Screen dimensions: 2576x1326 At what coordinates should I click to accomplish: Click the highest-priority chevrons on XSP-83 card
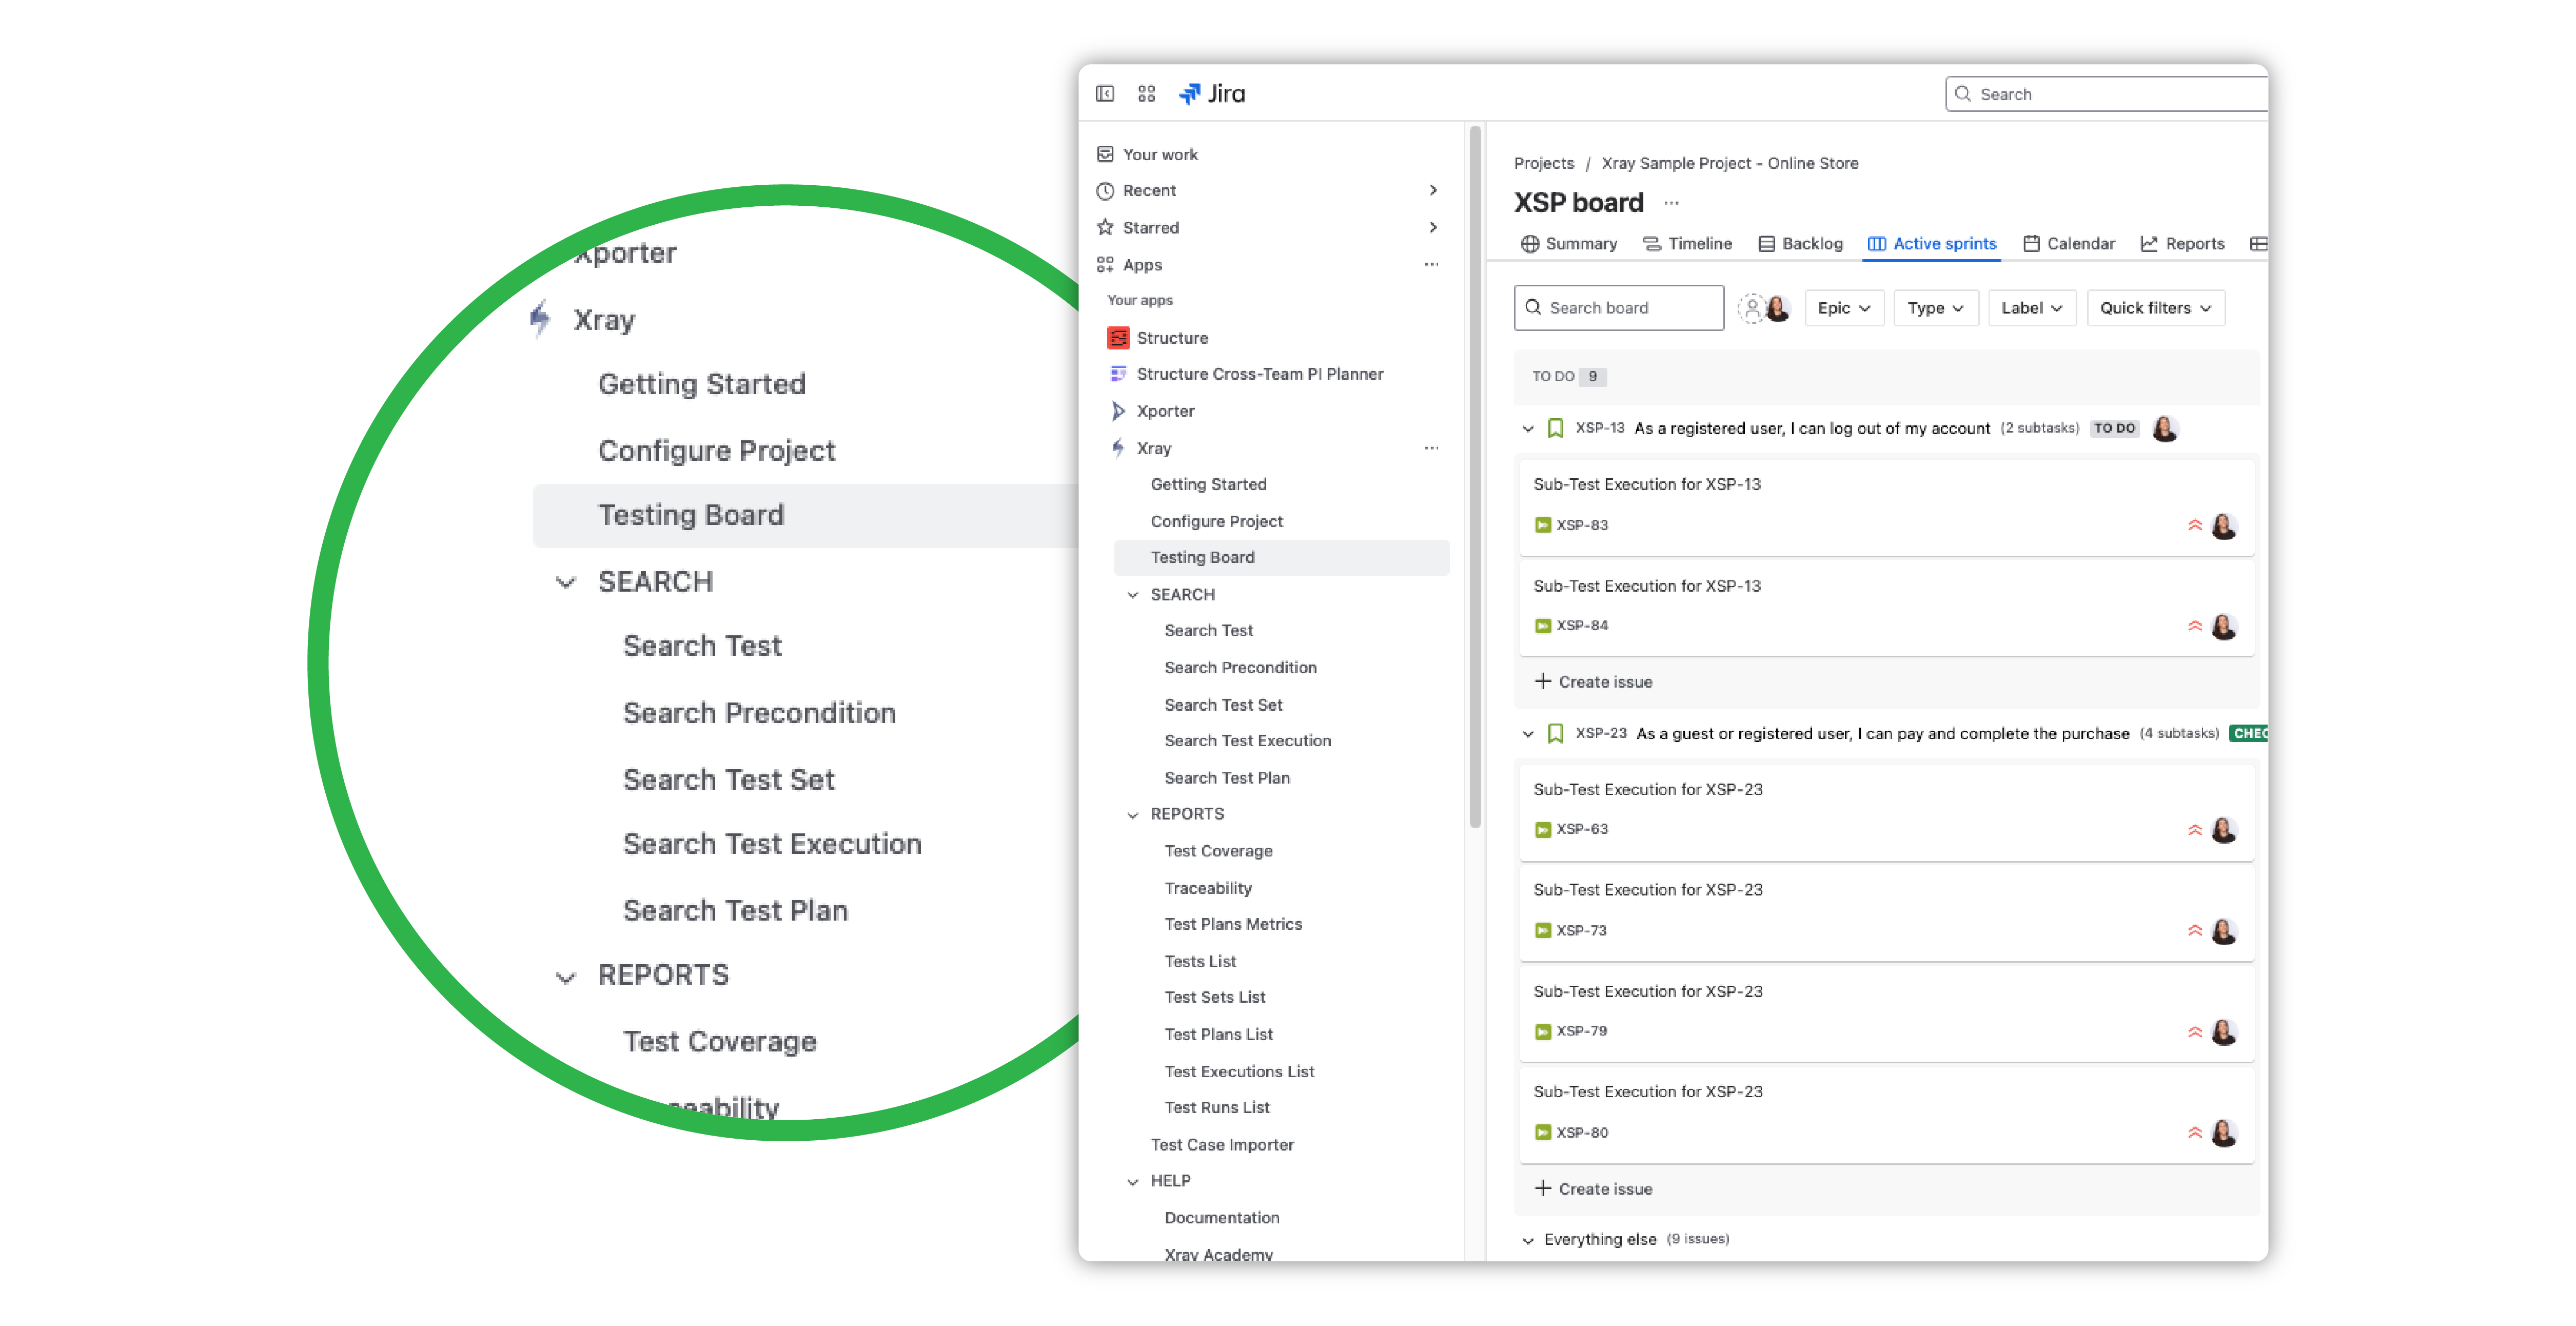click(2195, 525)
